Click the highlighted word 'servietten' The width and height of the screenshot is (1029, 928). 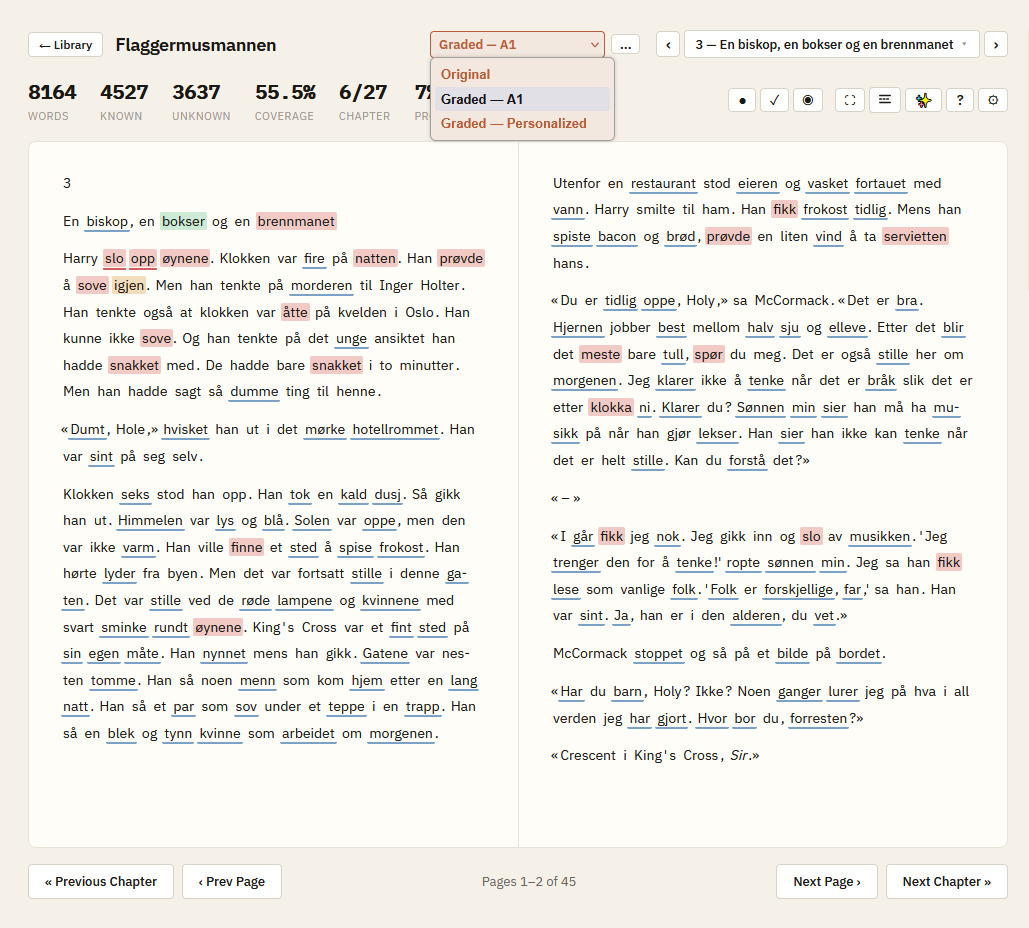click(915, 236)
